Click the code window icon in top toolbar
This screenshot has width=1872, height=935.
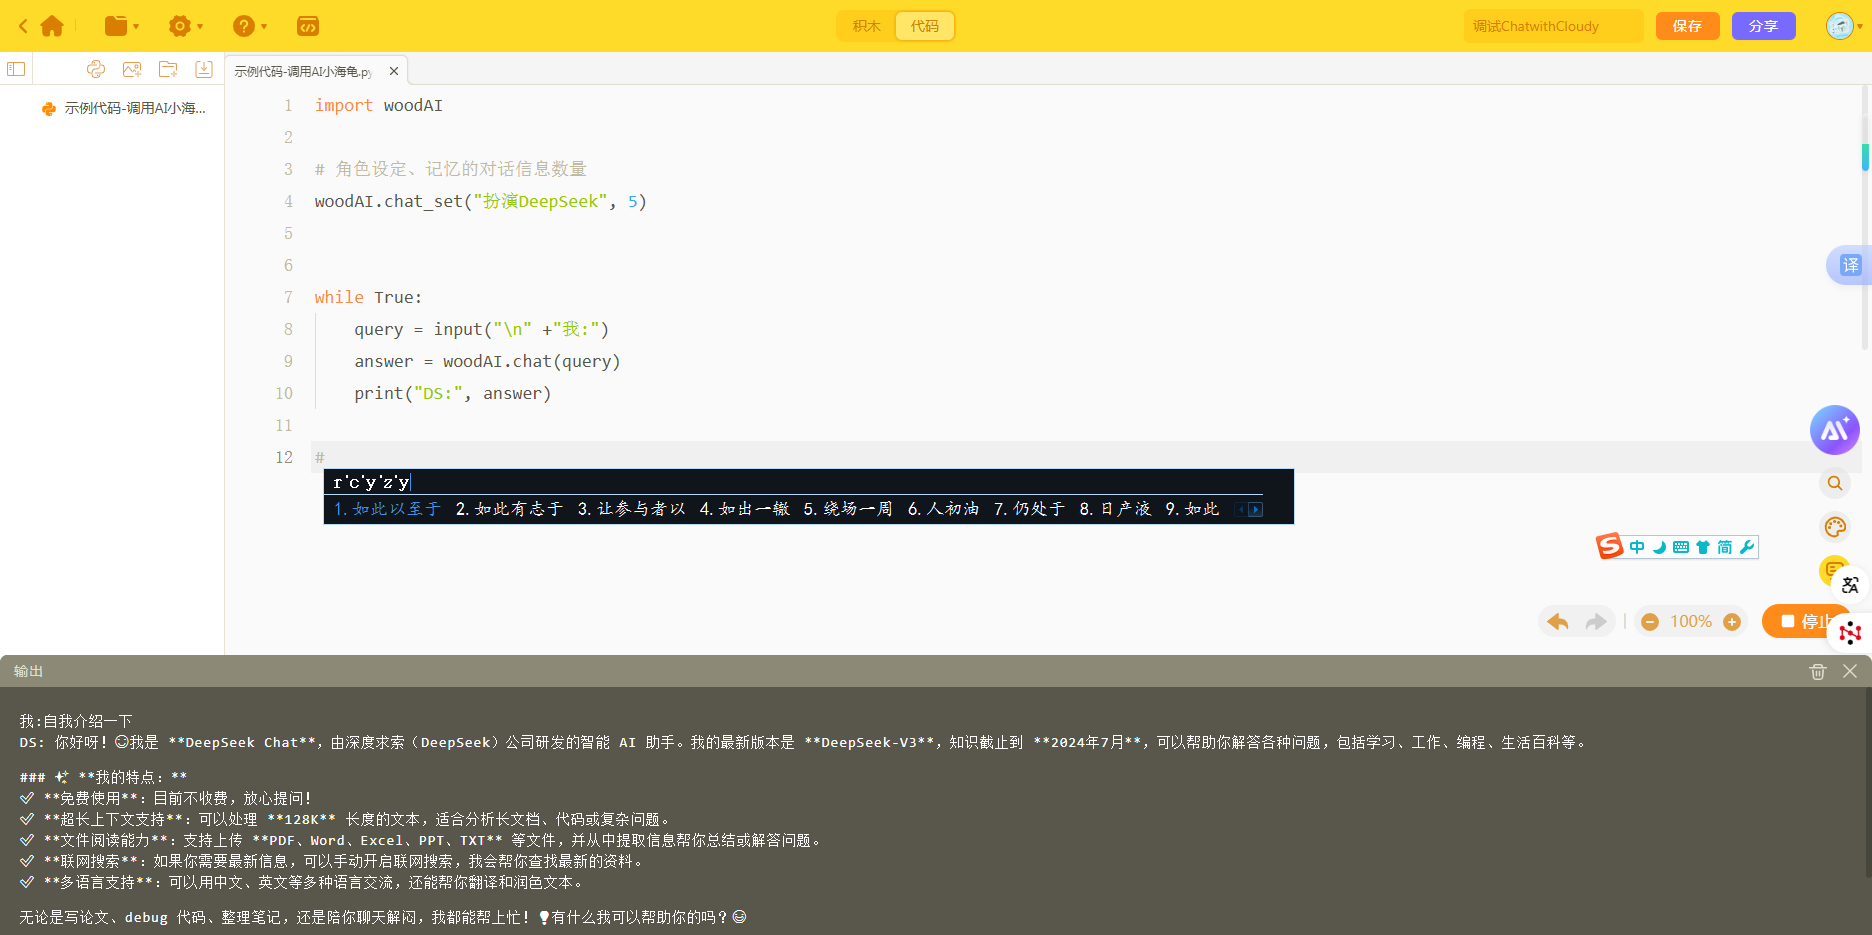tap(308, 26)
